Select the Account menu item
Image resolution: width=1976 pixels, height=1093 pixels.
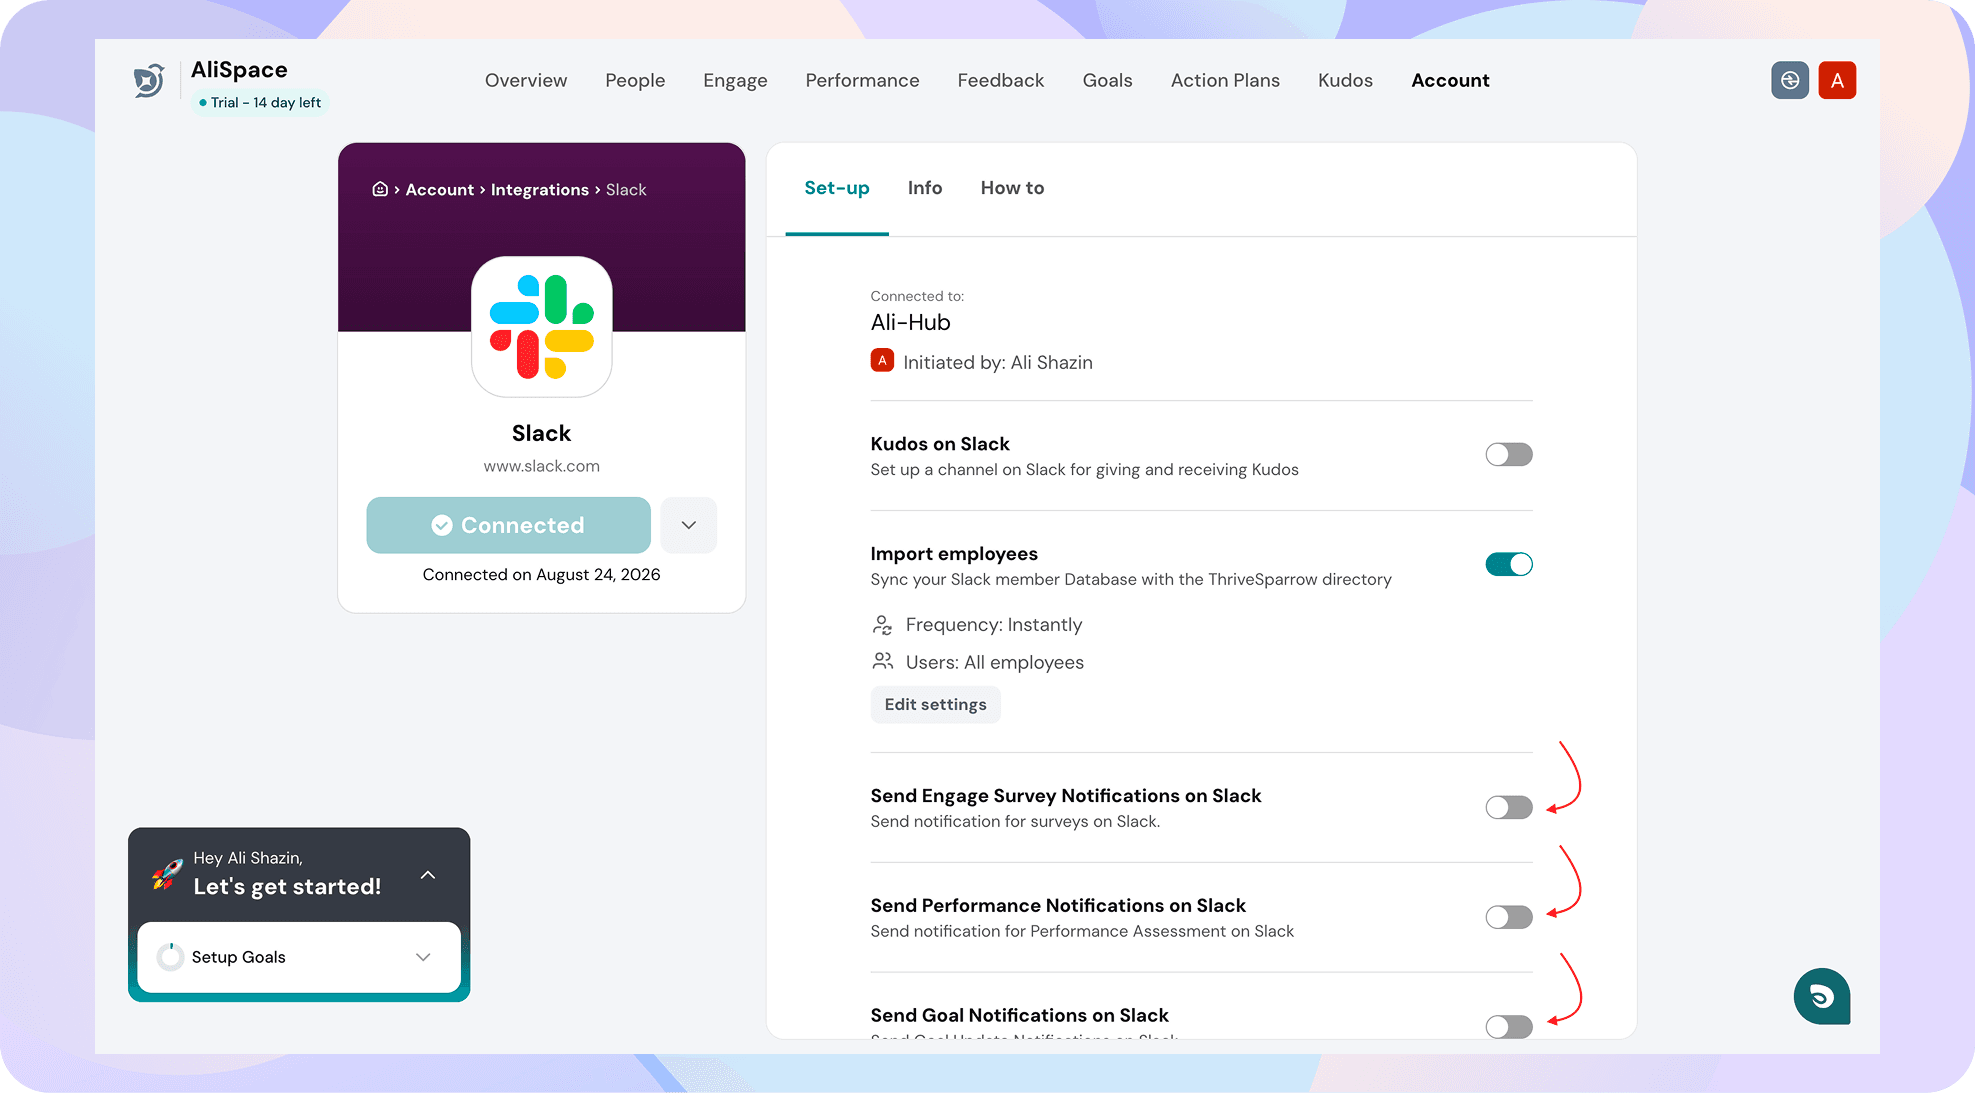click(x=1450, y=80)
